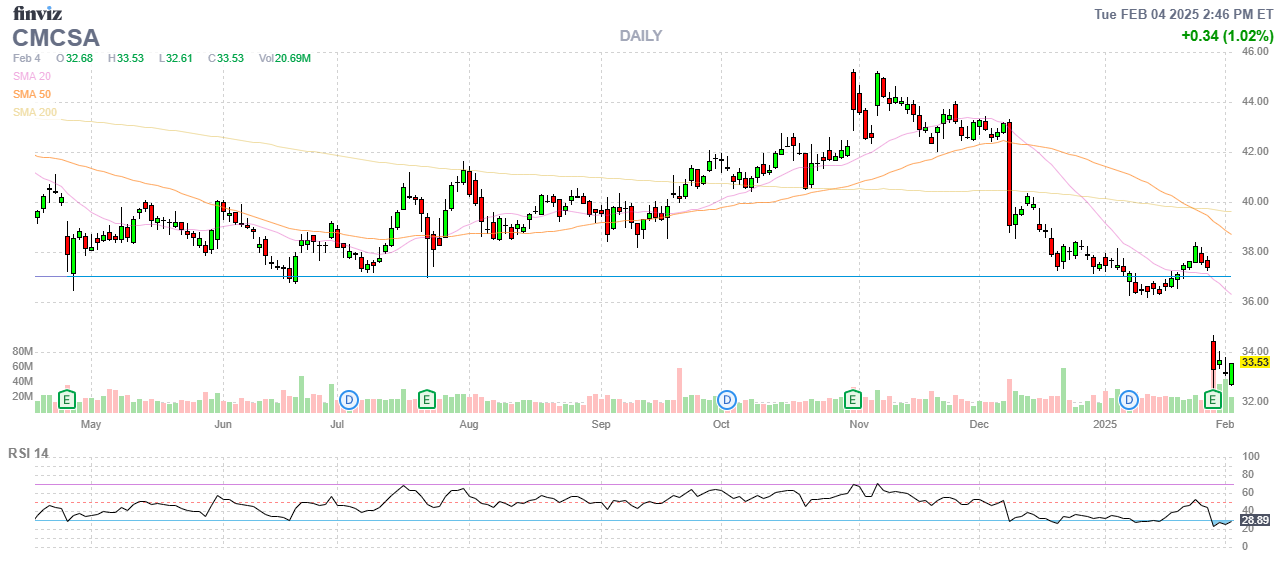Click the CMCSA ticker symbol
The height and width of the screenshot is (562, 1287).
point(56,38)
